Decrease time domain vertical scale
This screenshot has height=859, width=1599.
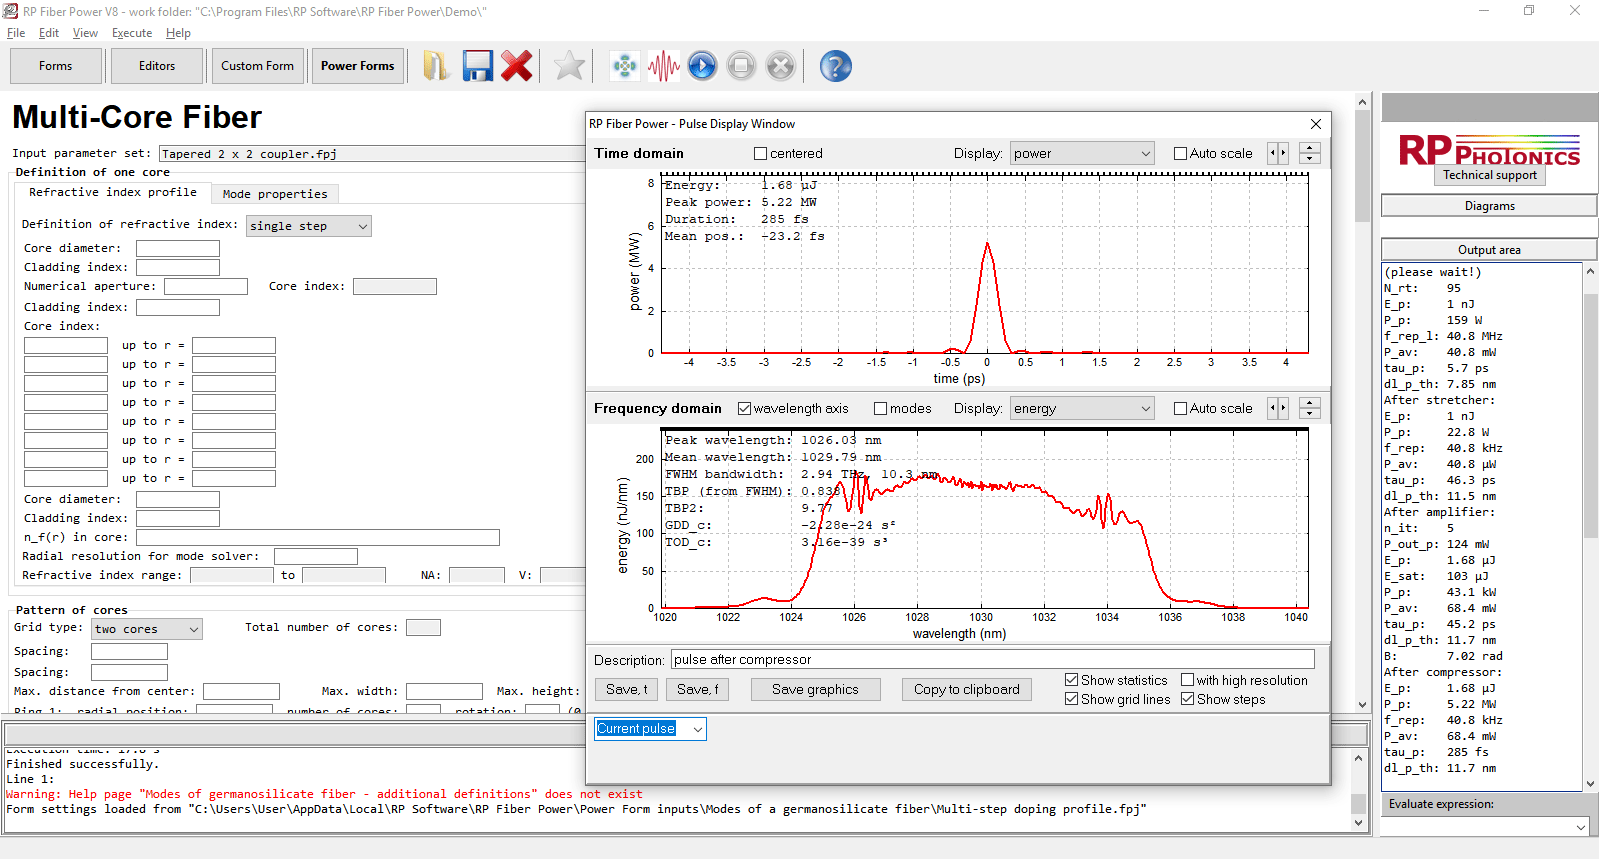tap(1310, 159)
